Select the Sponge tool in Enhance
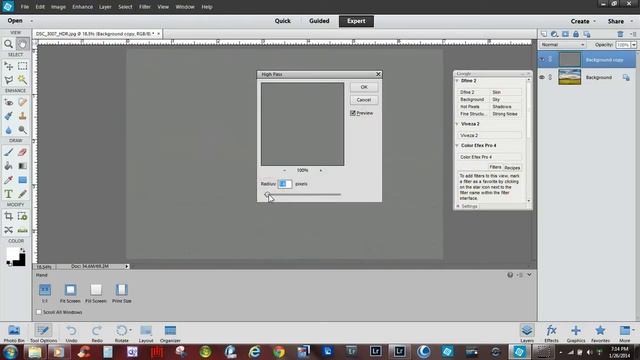 22,130
